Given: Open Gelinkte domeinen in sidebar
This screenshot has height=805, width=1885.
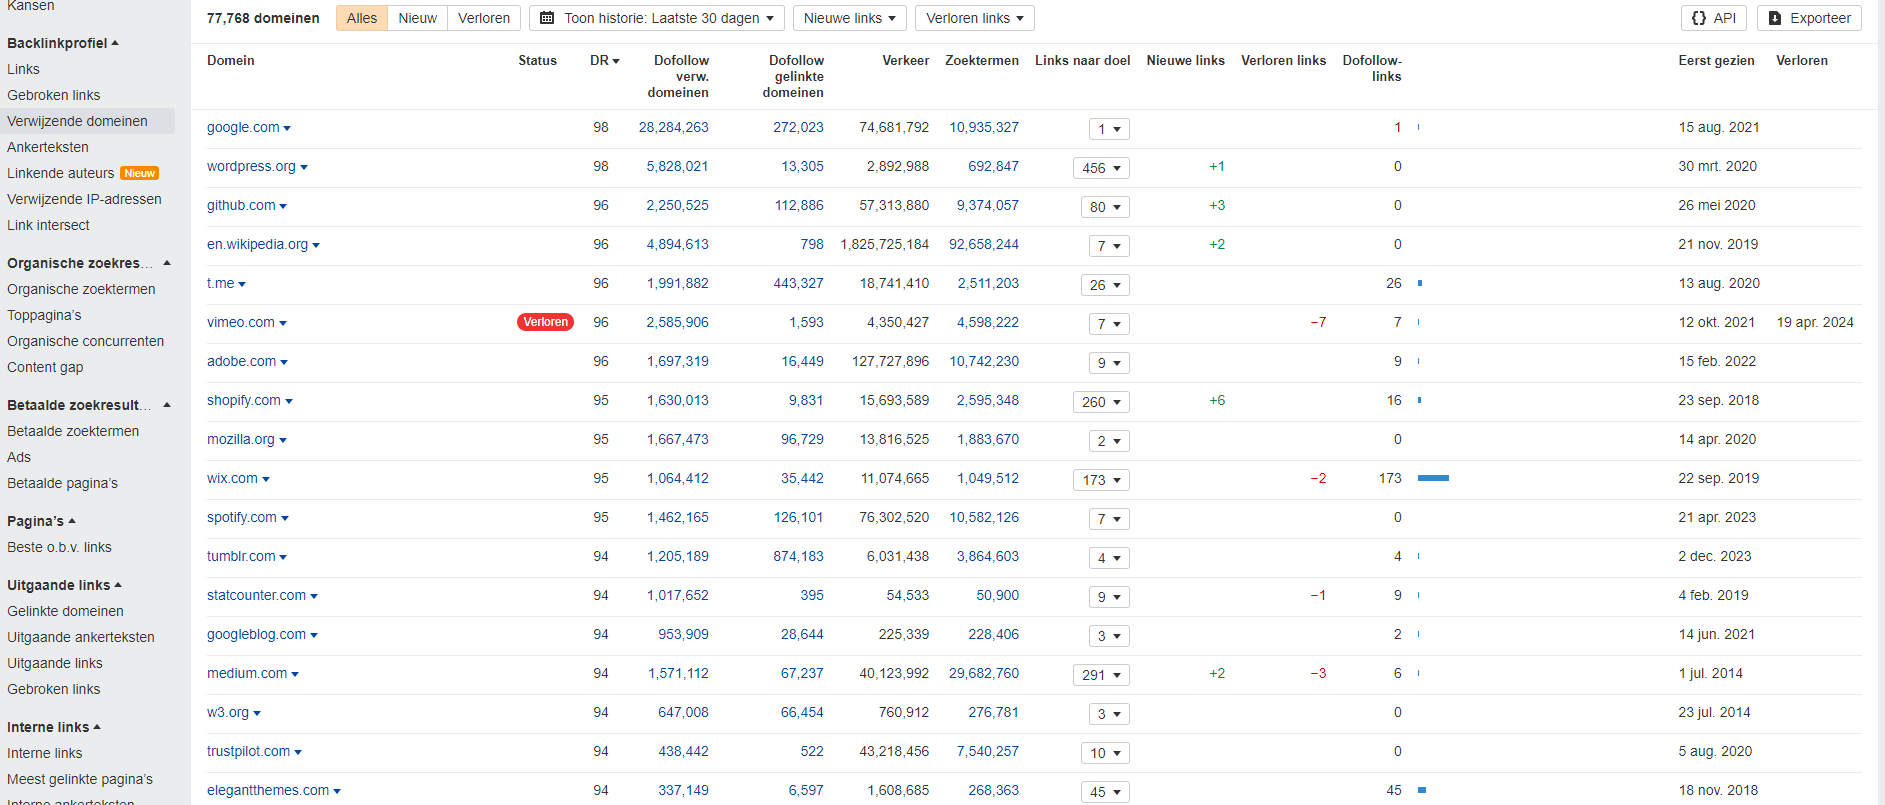Looking at the screenshot, I should point(65,611).
